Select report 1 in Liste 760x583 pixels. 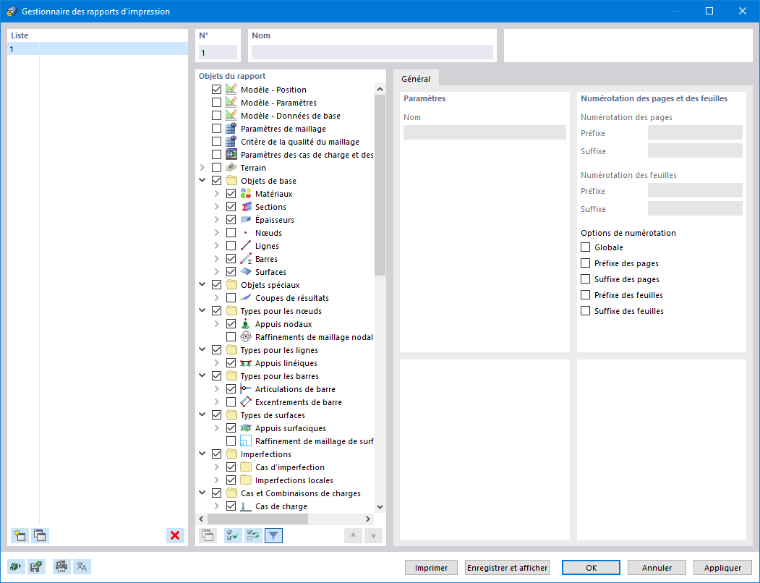tap(97, 48)
